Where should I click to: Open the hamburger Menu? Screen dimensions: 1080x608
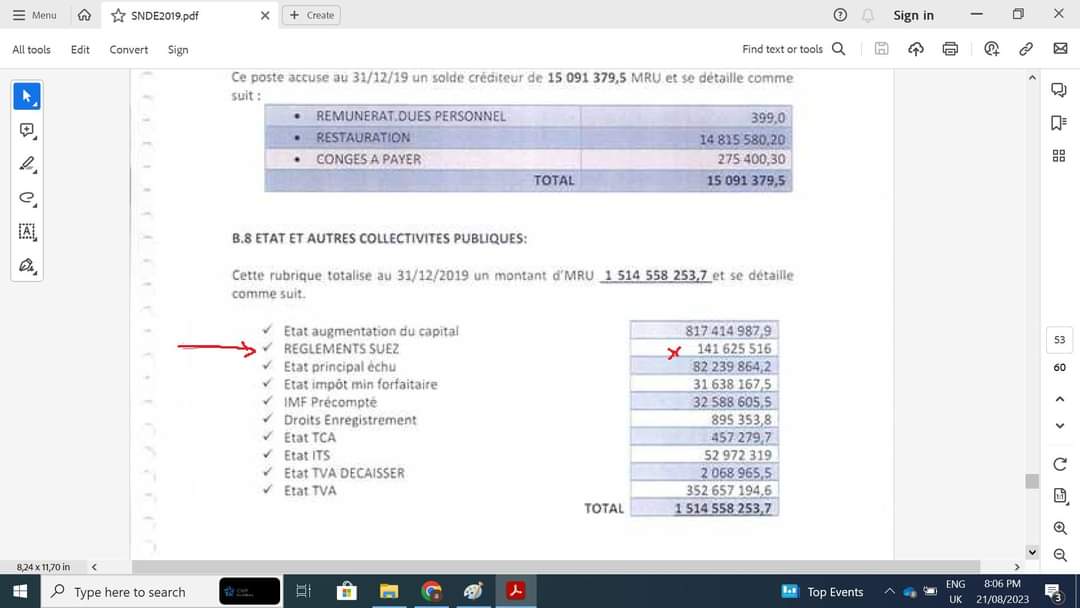34,15
